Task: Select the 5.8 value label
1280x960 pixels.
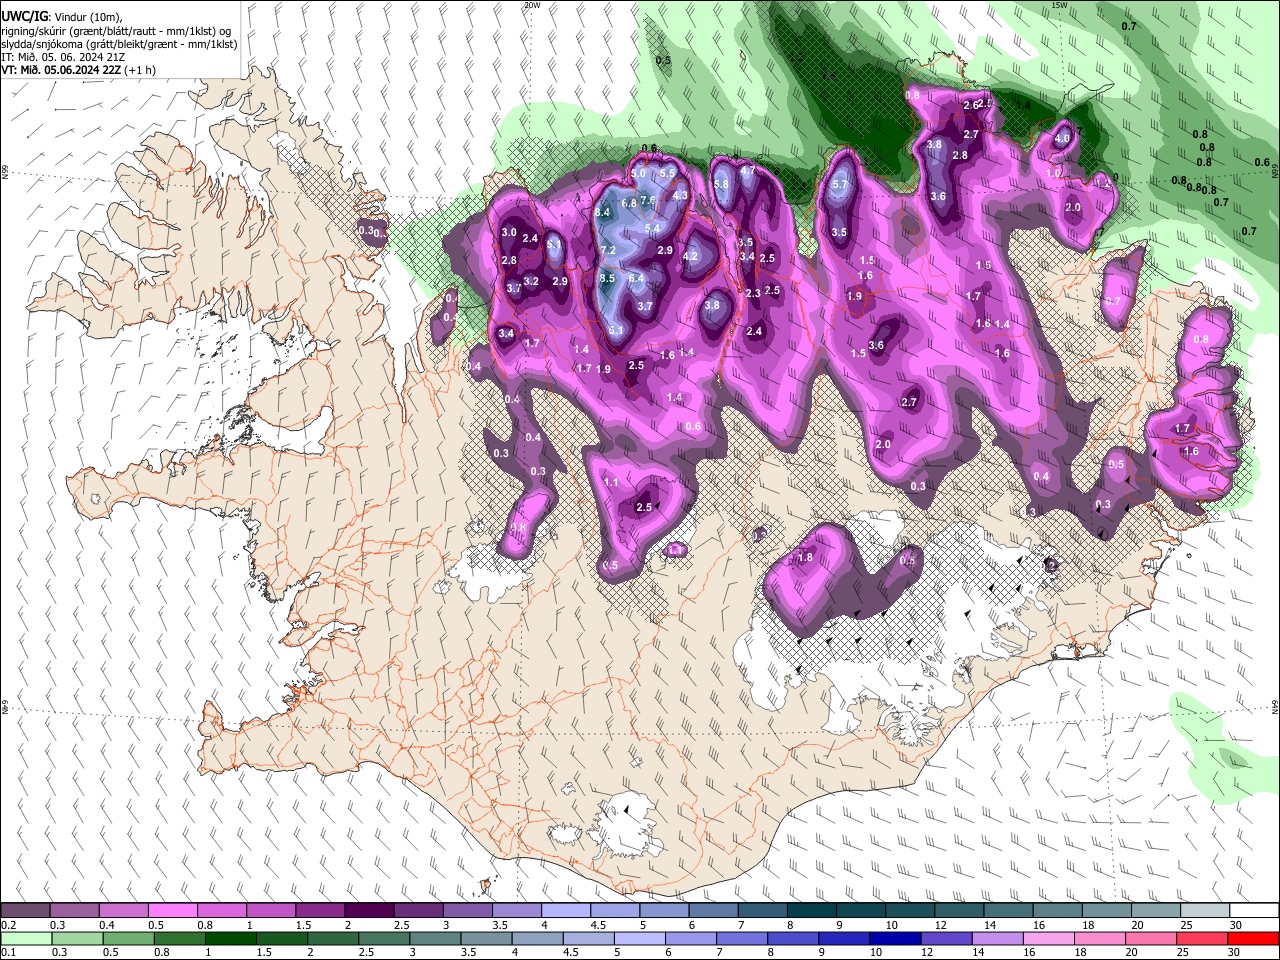Action: (722, 185)
